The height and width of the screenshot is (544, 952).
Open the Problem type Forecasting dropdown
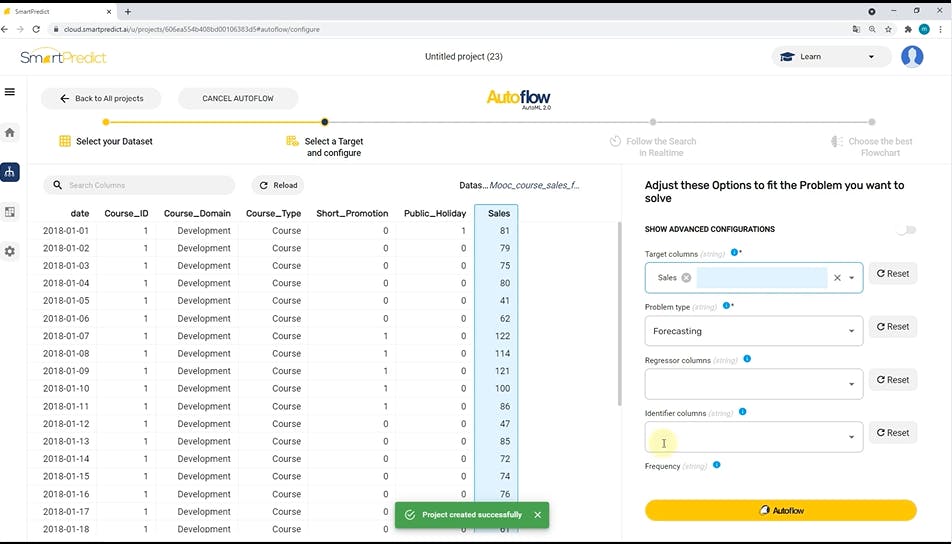pos(753,331)
